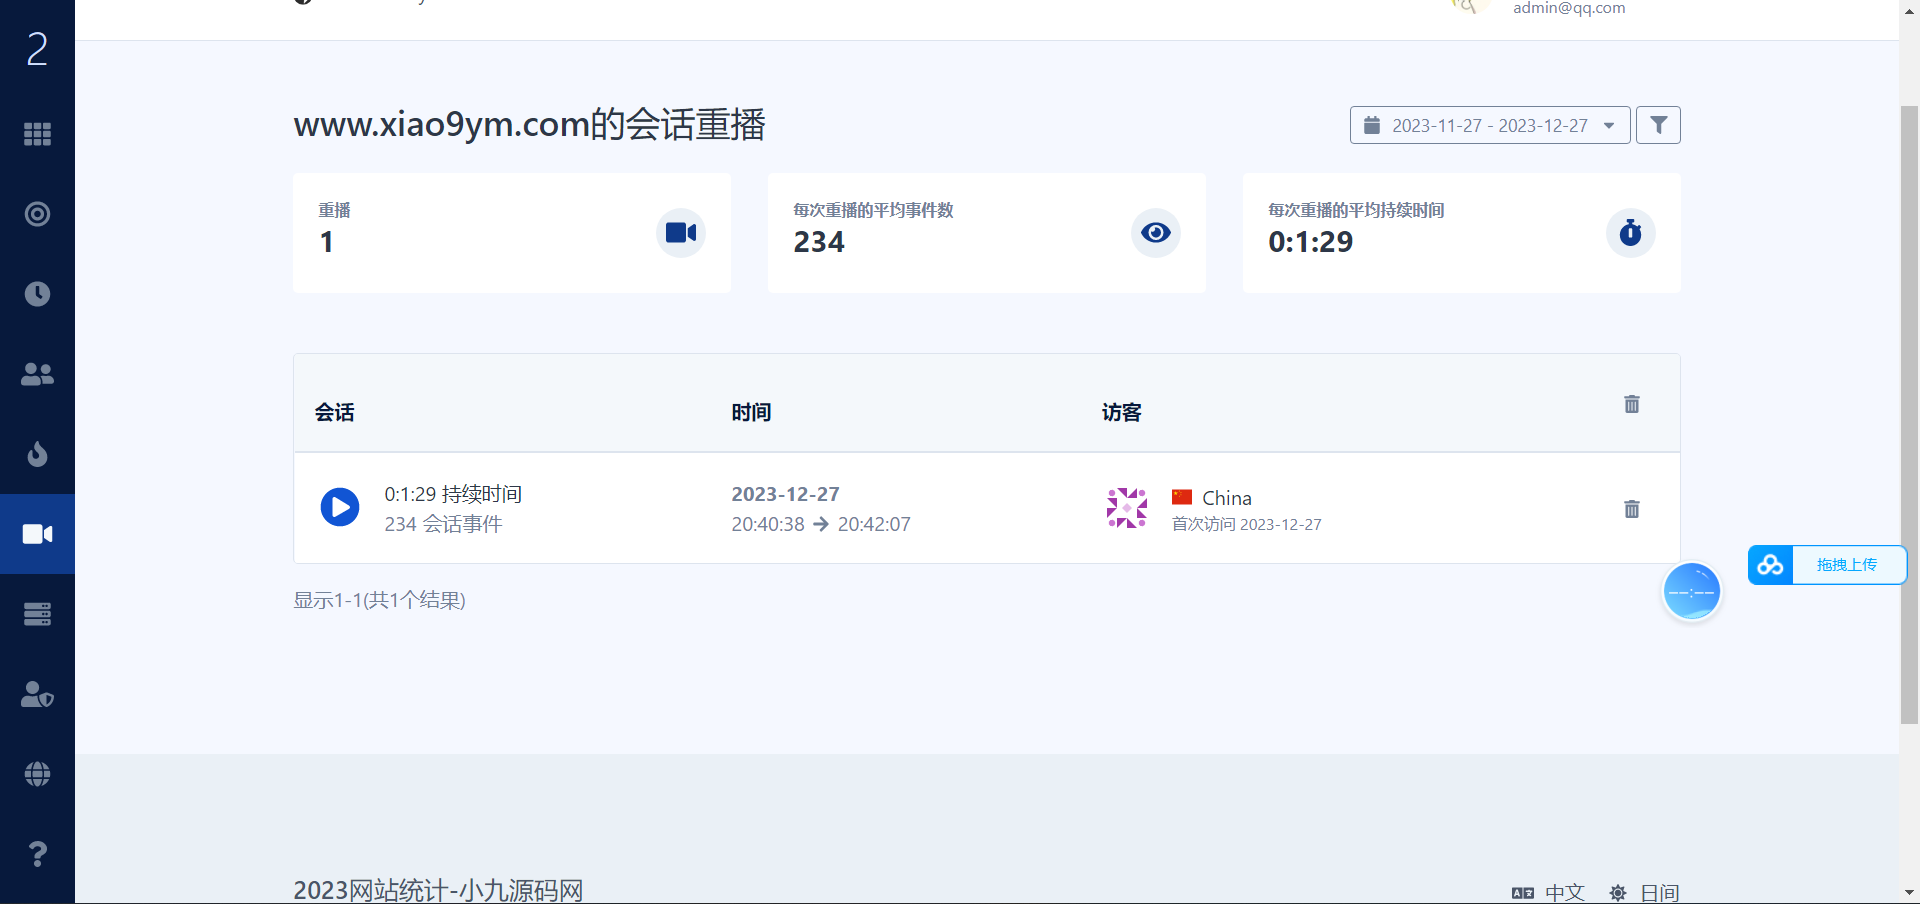Viewport: 1920px width, 904px height.
Task: Click the 2023-12-27 session date
Action: pyautogui.click(x=785, y=494)
